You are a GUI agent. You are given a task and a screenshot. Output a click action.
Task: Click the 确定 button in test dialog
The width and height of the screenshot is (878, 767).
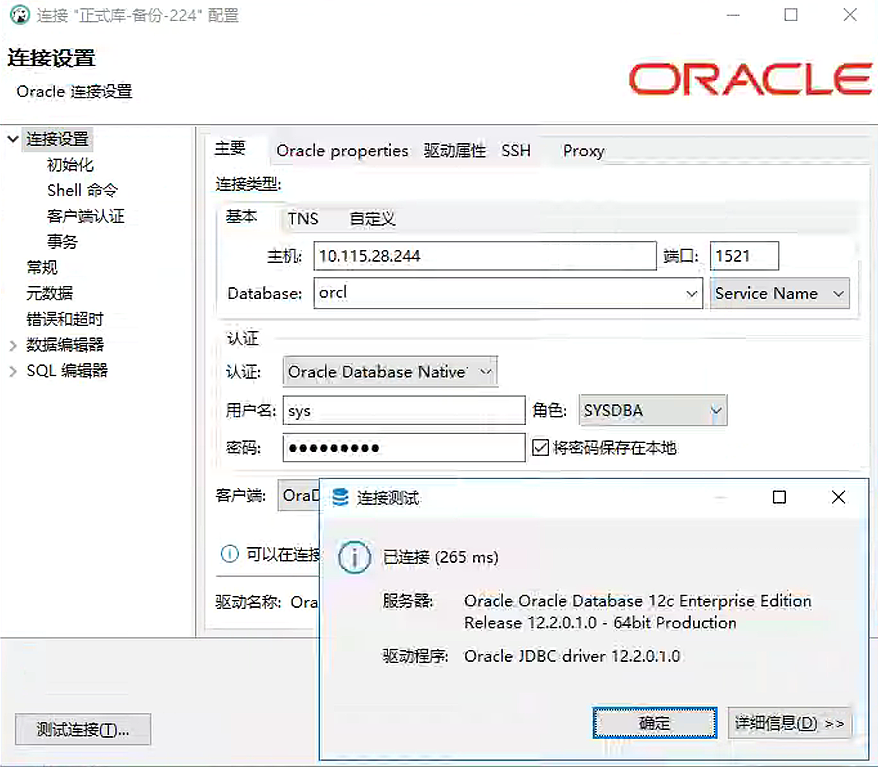[655, 723]
